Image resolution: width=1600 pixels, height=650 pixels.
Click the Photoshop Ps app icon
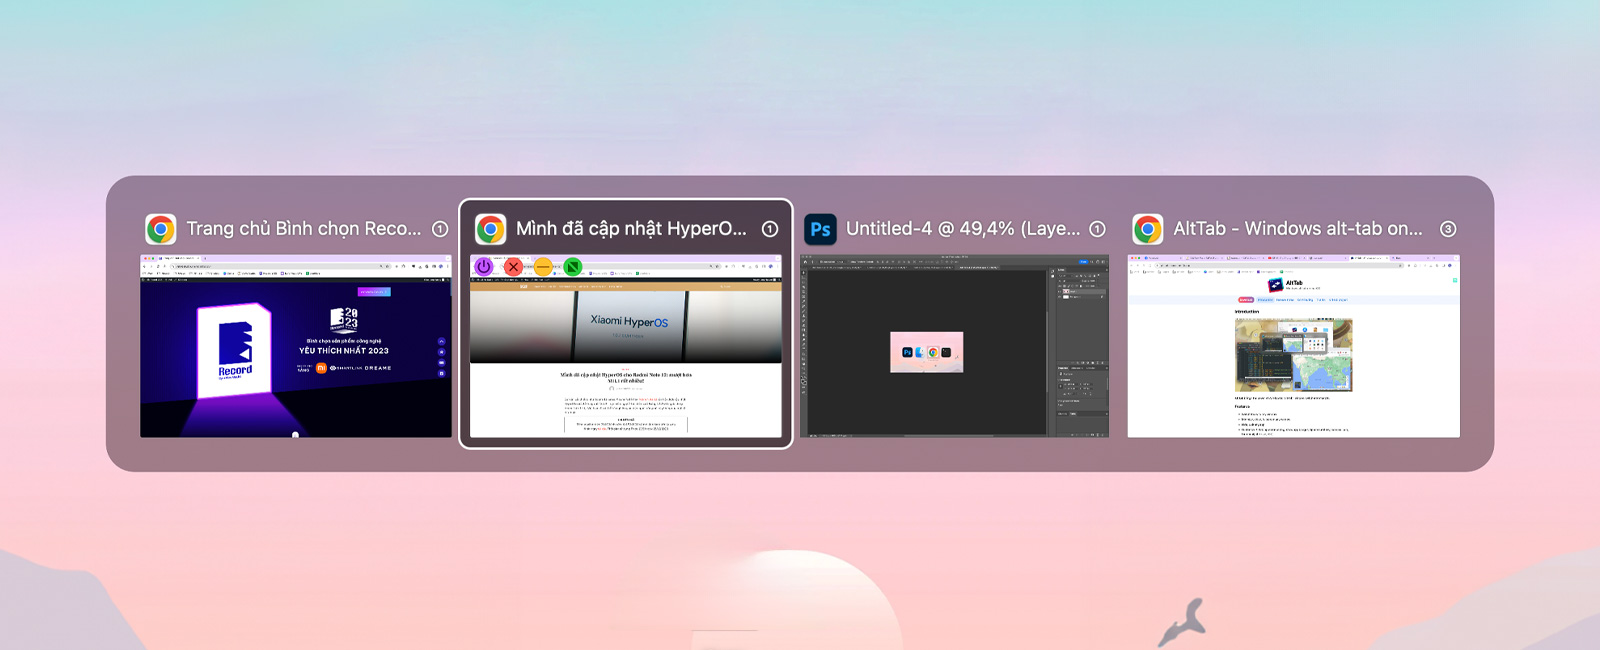[821, 229]
